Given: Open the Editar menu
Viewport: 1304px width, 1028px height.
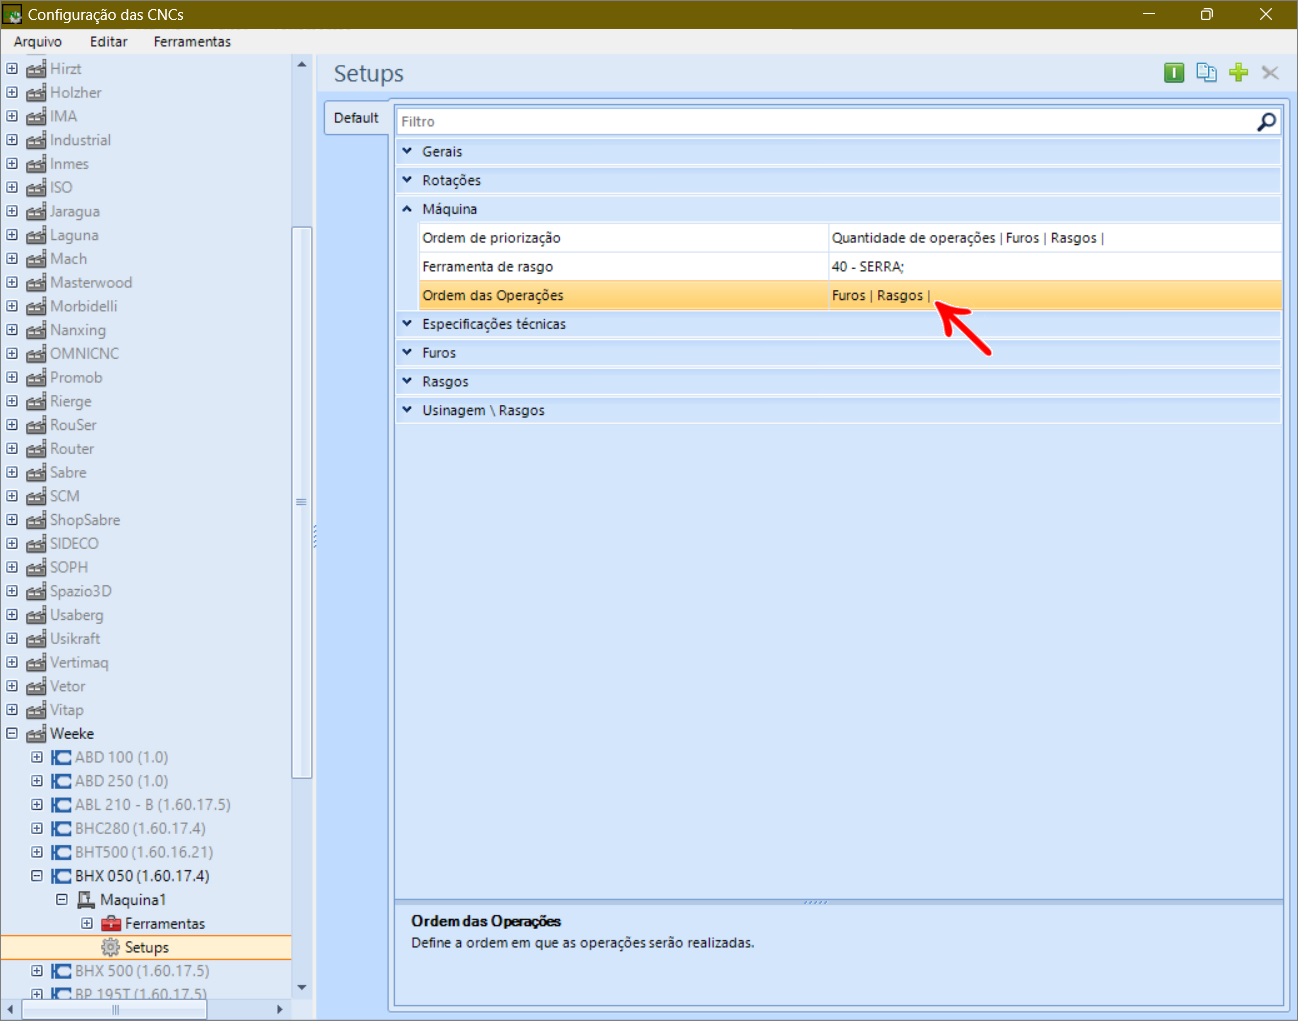Looking at the screenshot, I should 109,42.
